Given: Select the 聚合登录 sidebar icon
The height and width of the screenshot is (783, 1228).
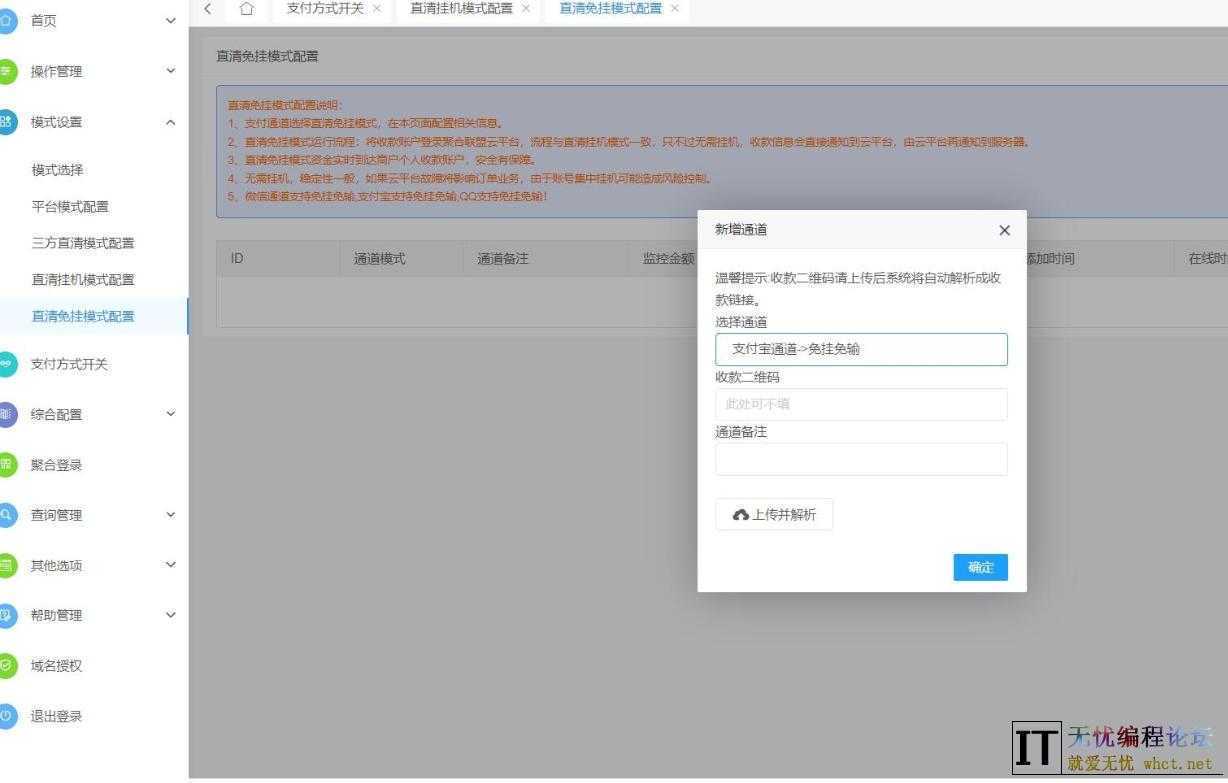Looking at the screenshot, I should pyautogui.click(x=10, y=464).
